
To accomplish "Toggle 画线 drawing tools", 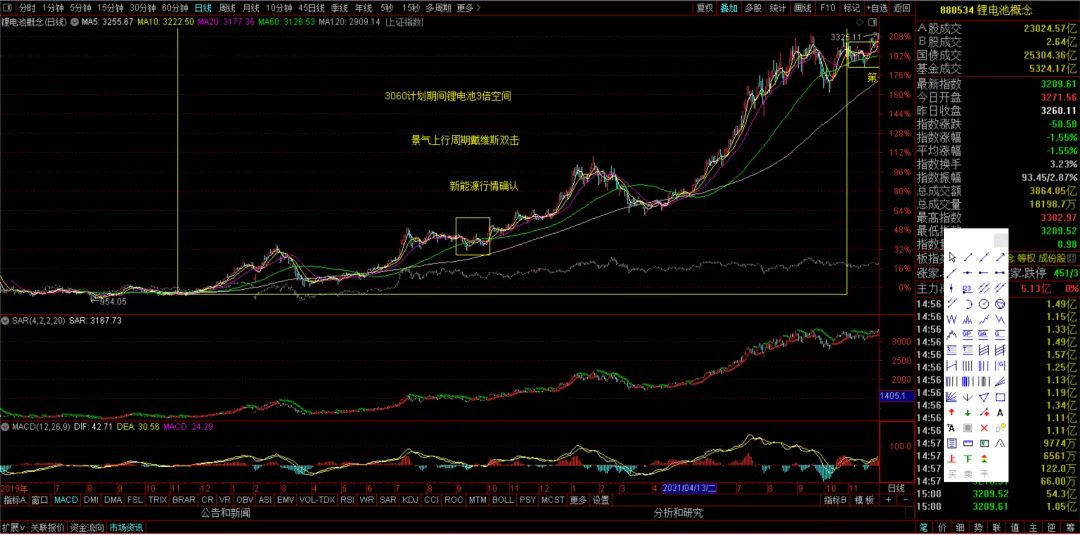I will pos(802,8).
